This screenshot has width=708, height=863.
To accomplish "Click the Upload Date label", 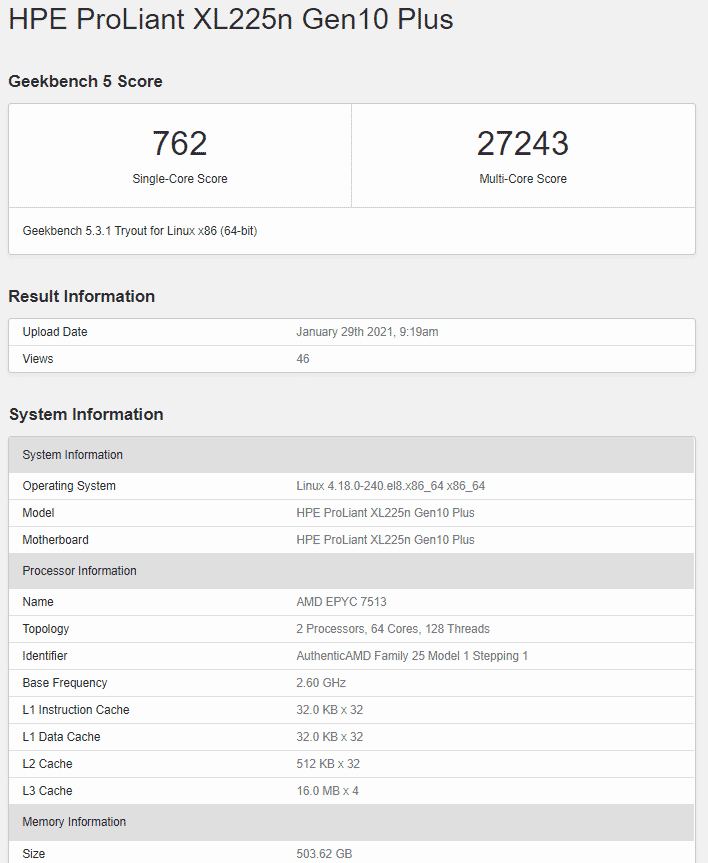I will coord(55,332).
